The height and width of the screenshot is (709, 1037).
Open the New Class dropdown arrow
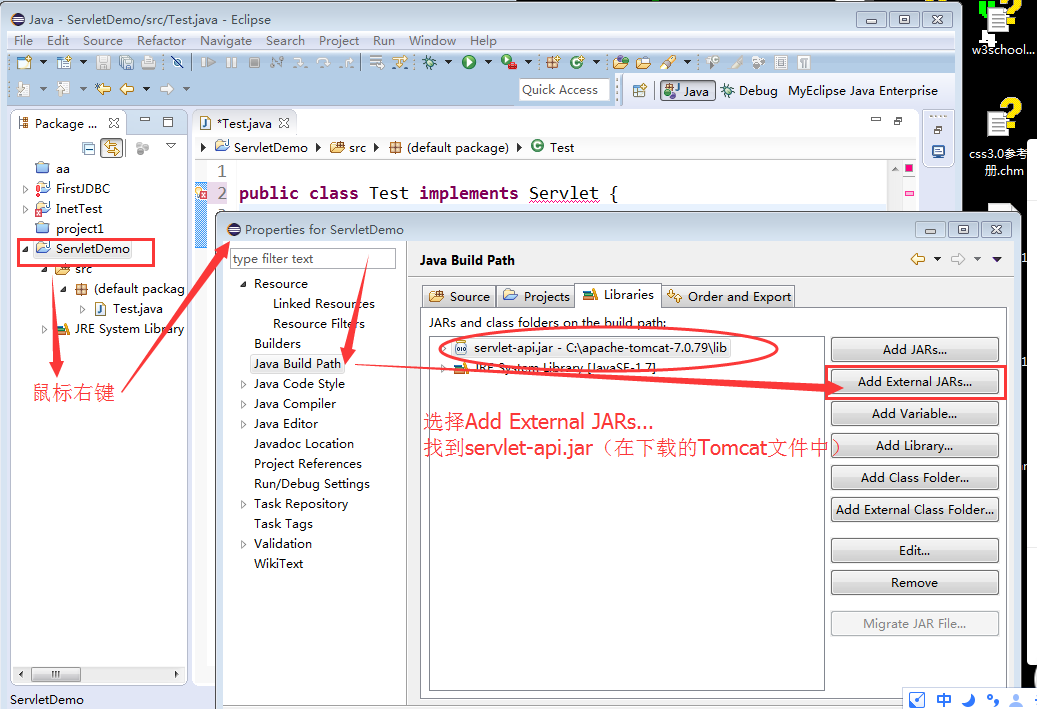596,63
